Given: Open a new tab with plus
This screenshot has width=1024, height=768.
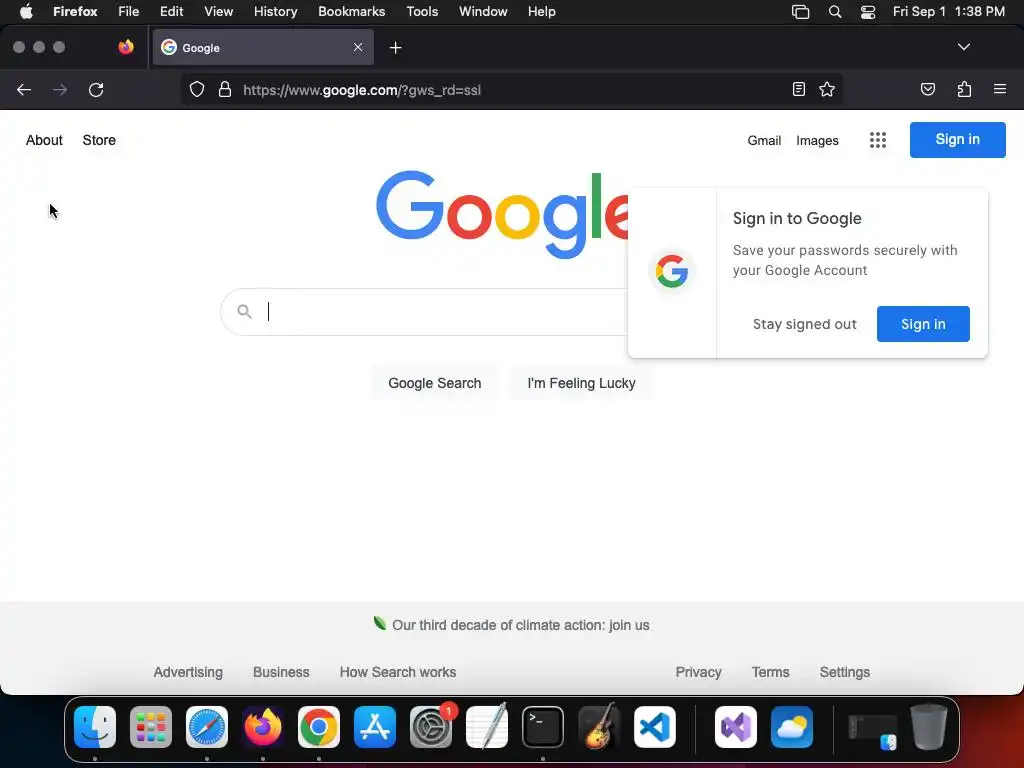Looking at the screenshot, I should tap(395, 48).
